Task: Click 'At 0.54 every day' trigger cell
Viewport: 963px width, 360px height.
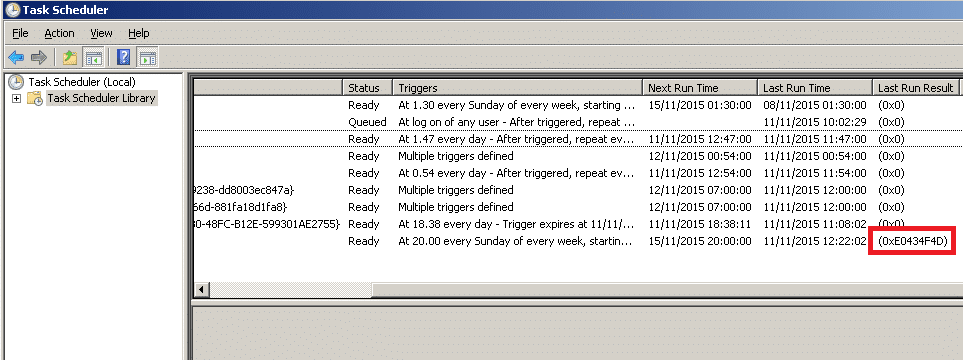Action: click(x=517, y=173)
